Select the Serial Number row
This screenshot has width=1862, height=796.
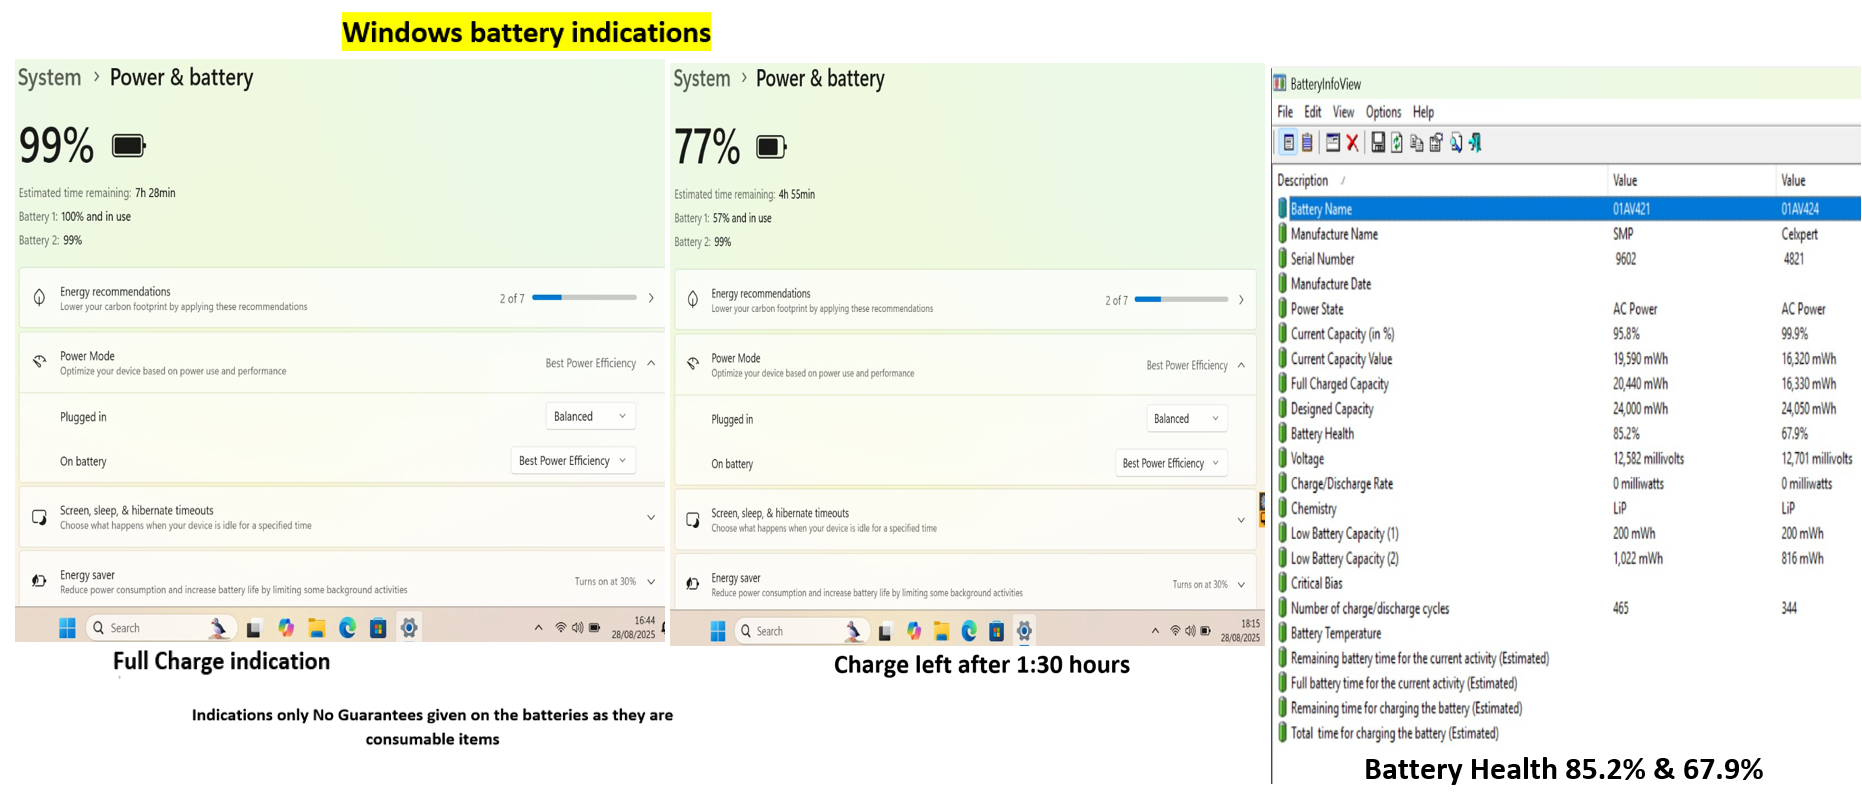pos(1567,259)
